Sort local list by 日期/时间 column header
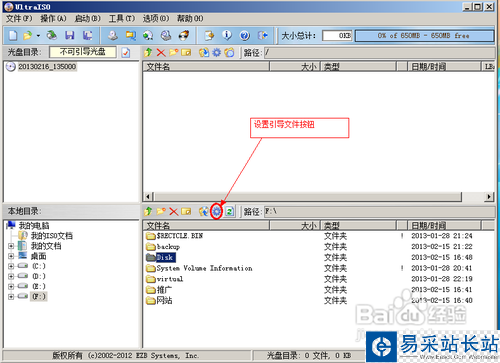 (444, 226)
